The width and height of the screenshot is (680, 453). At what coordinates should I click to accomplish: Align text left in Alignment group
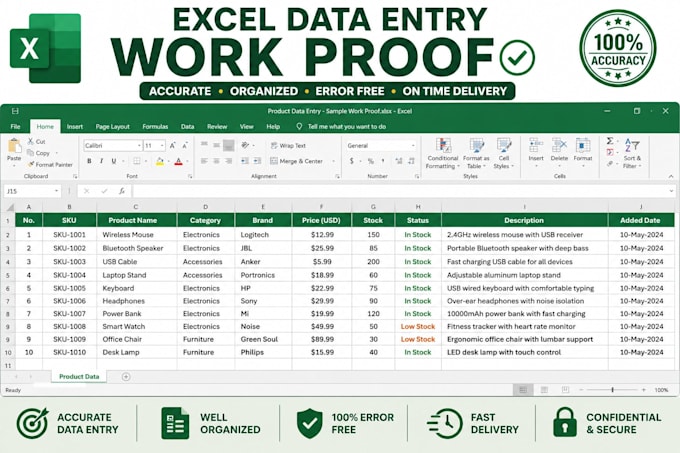[204, 161]
